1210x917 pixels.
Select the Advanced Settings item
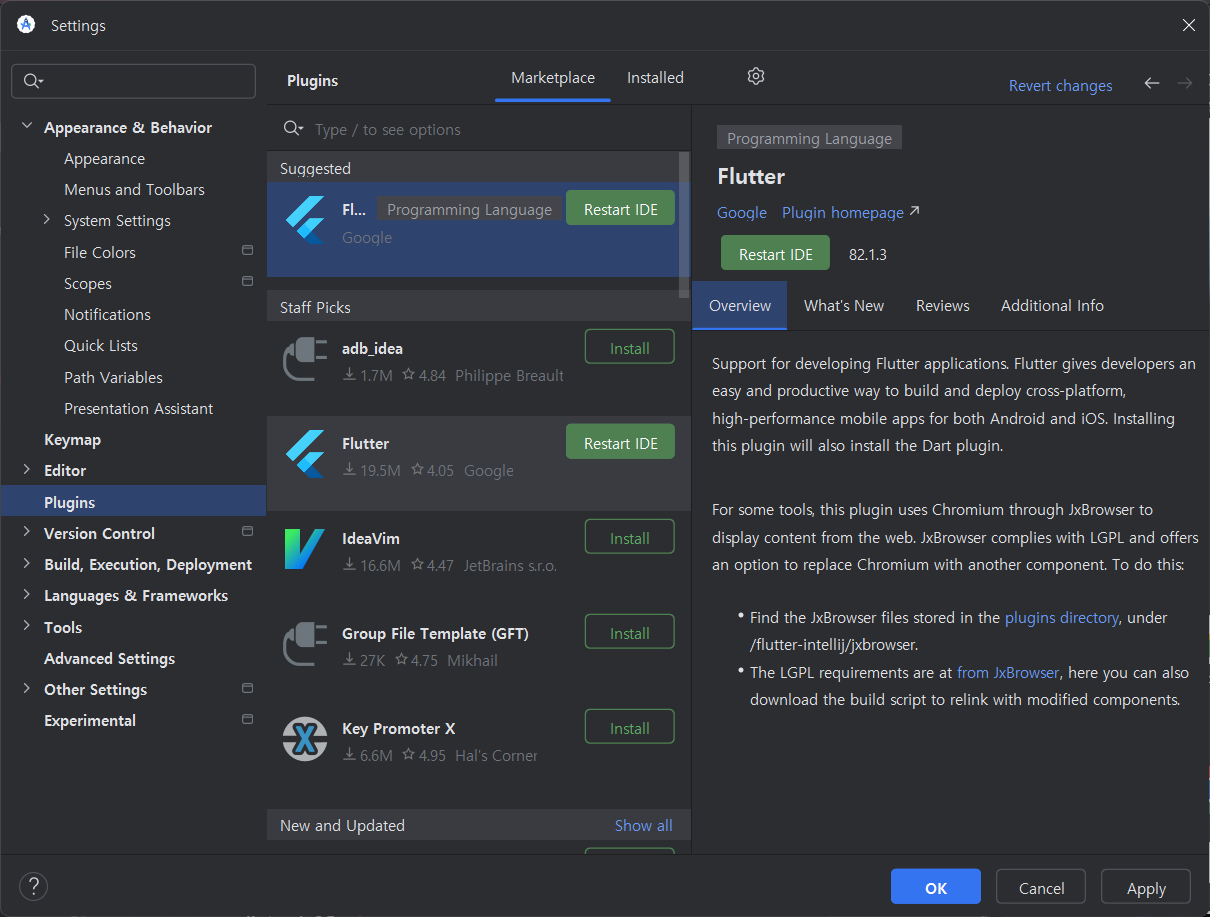coord(109,658)
